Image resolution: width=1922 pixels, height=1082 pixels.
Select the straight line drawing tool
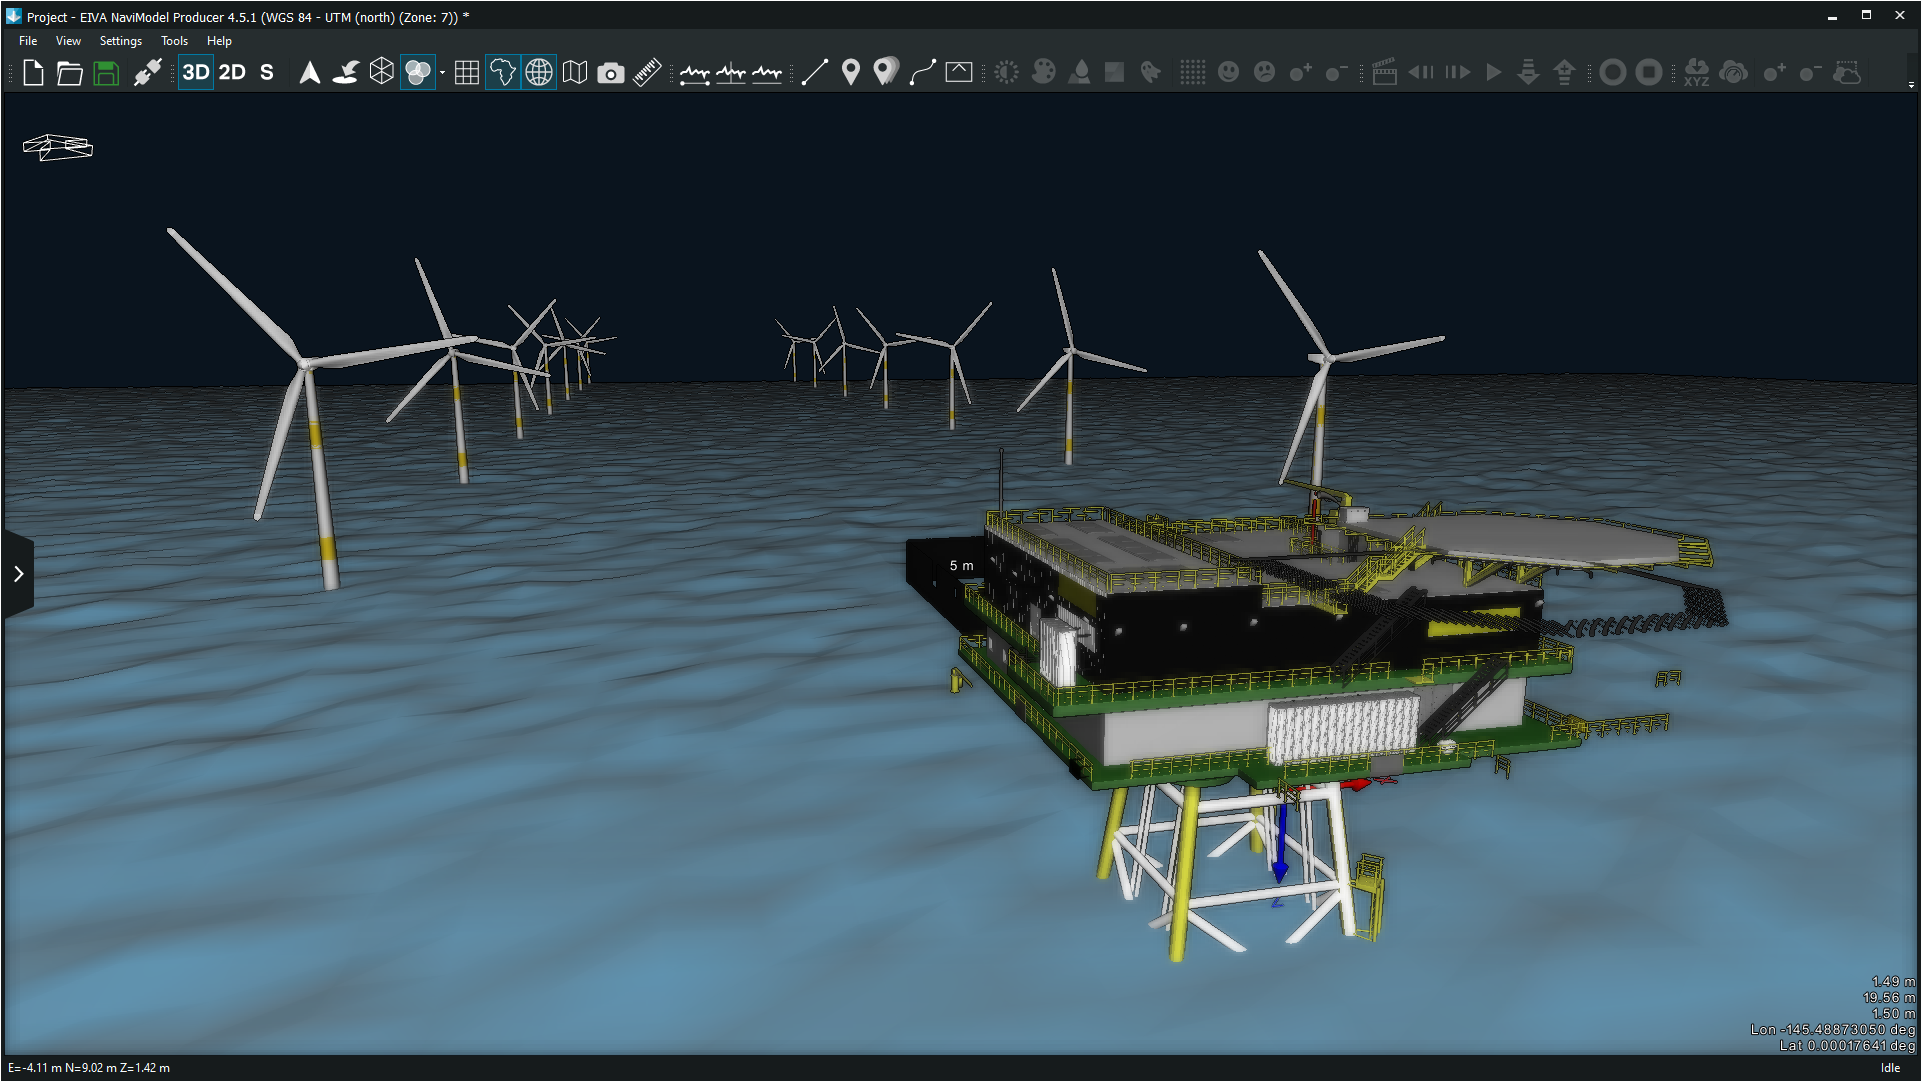[x=814, y=72]
